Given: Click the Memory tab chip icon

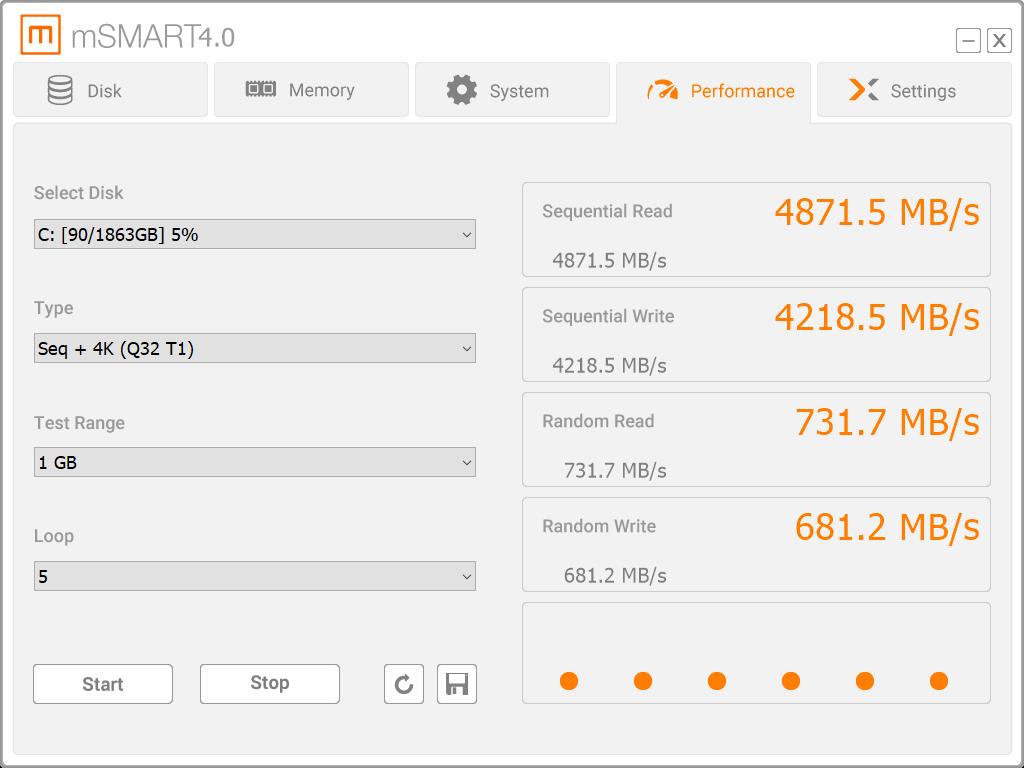Looking at the screenshot, I should click(261, 89).
